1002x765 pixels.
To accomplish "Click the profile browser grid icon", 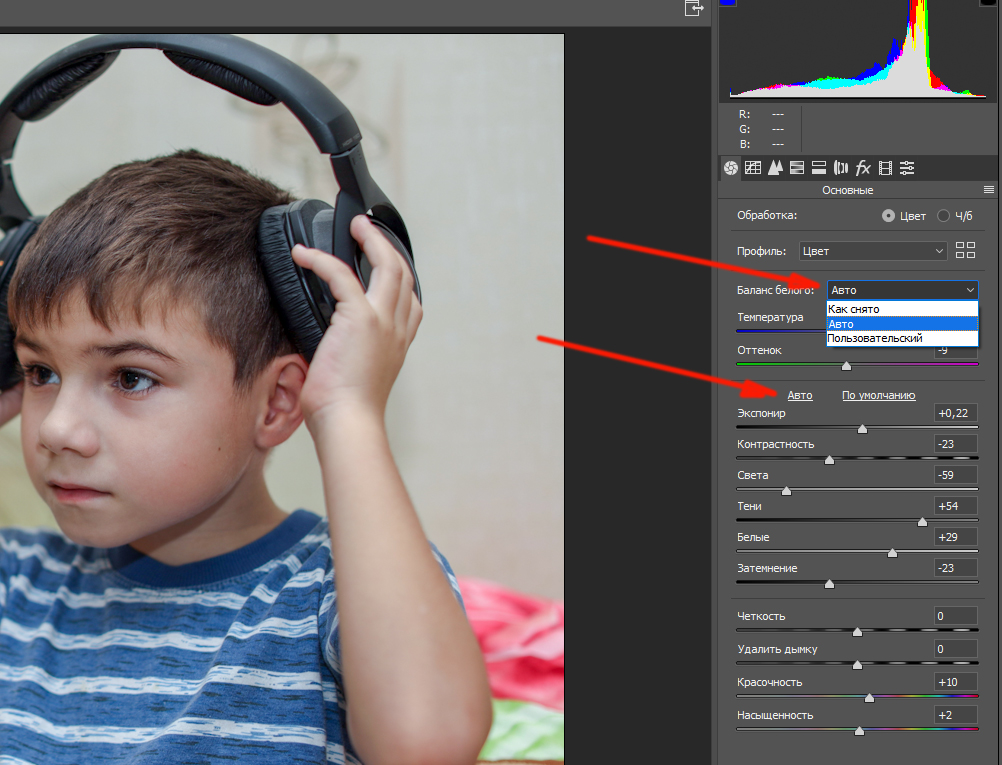I will coord(965,251).
